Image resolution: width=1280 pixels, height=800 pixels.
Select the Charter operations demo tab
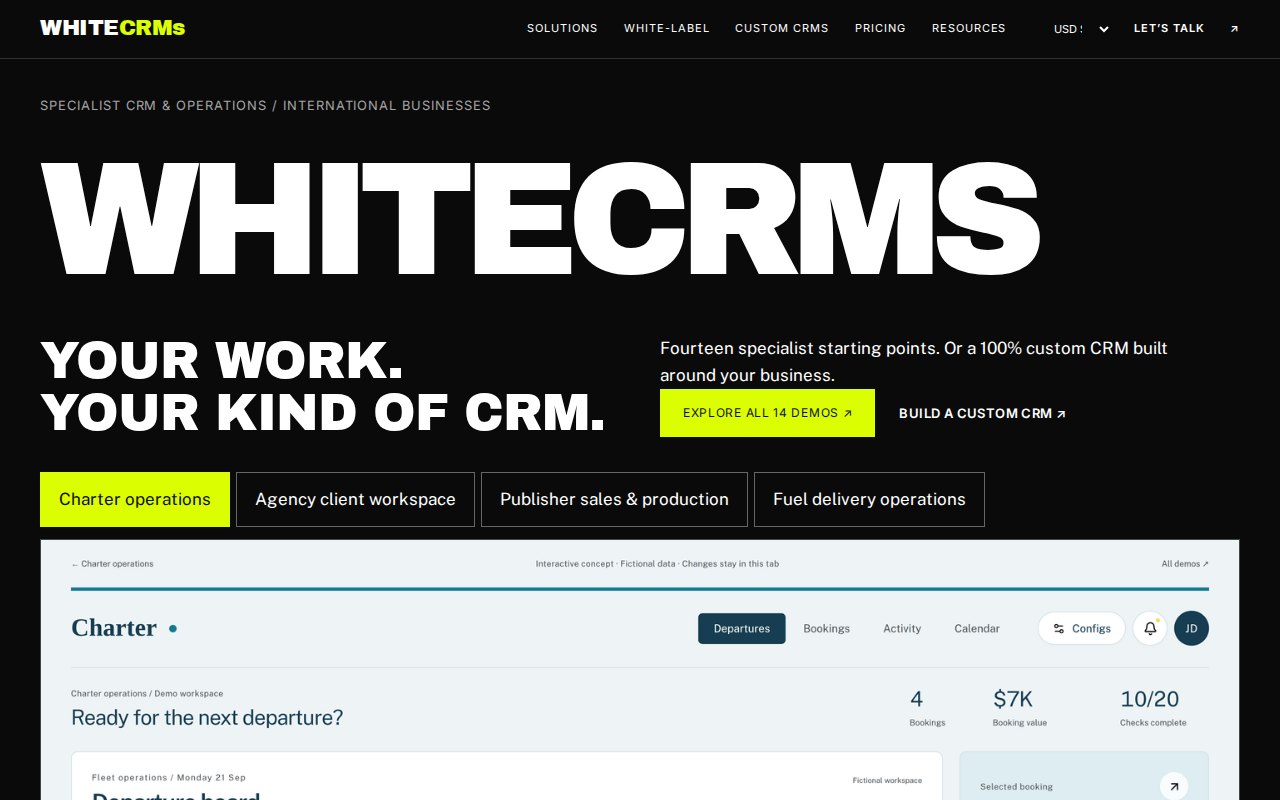click(x=135, y=499)
